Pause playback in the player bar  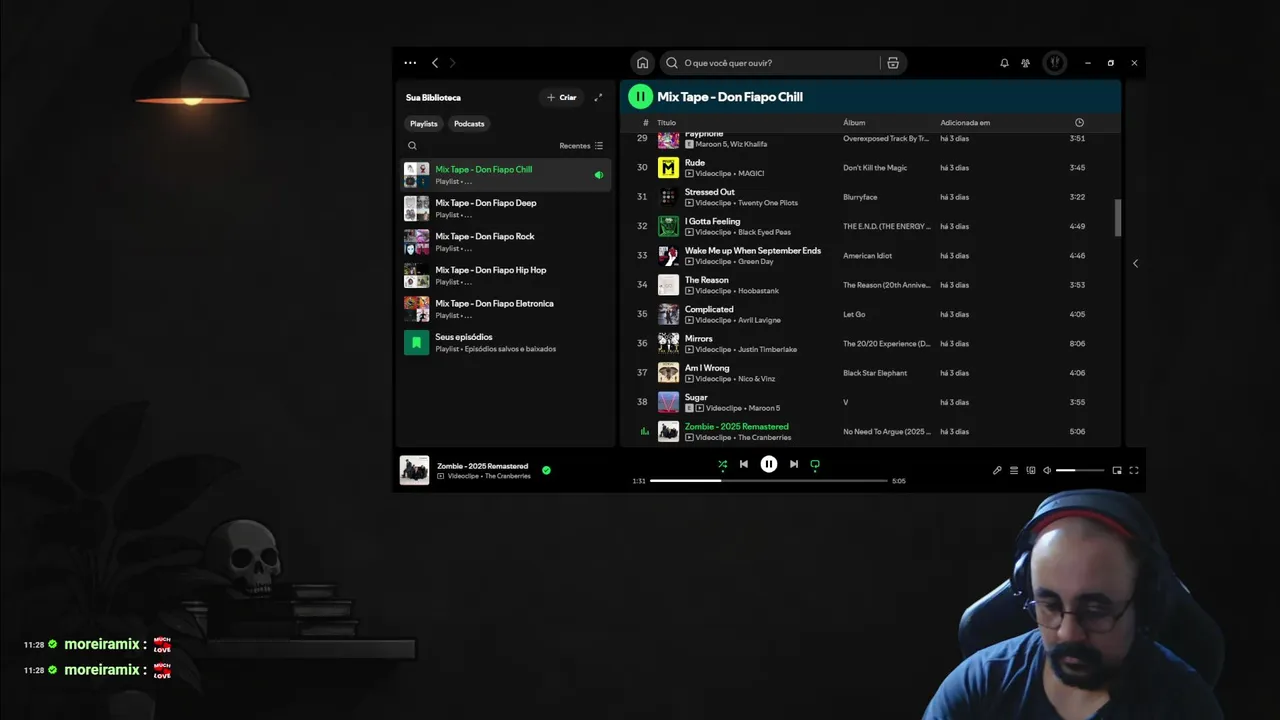[x=768, y=464]
